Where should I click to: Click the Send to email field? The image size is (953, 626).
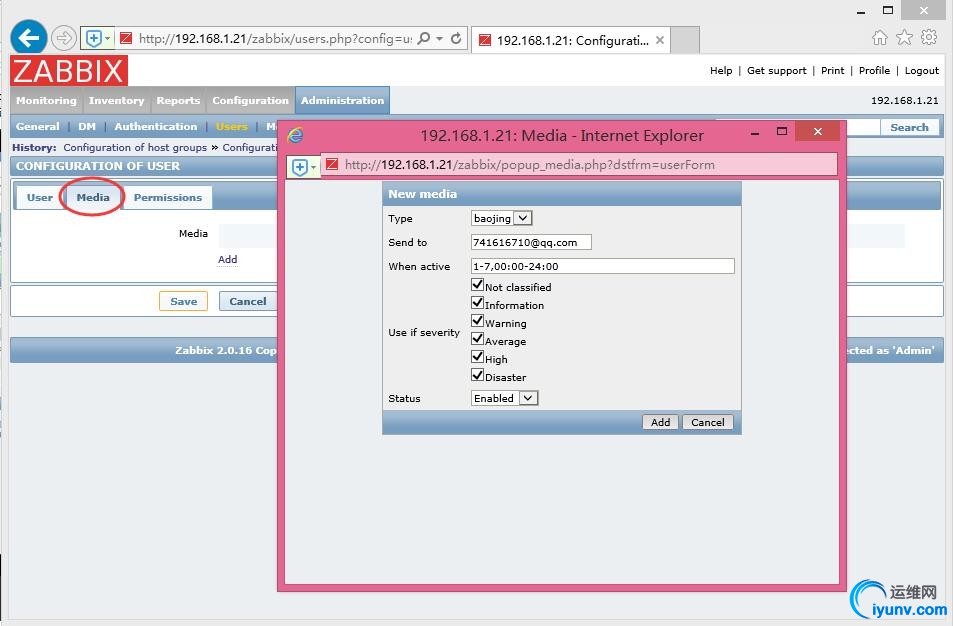(531, 242)
